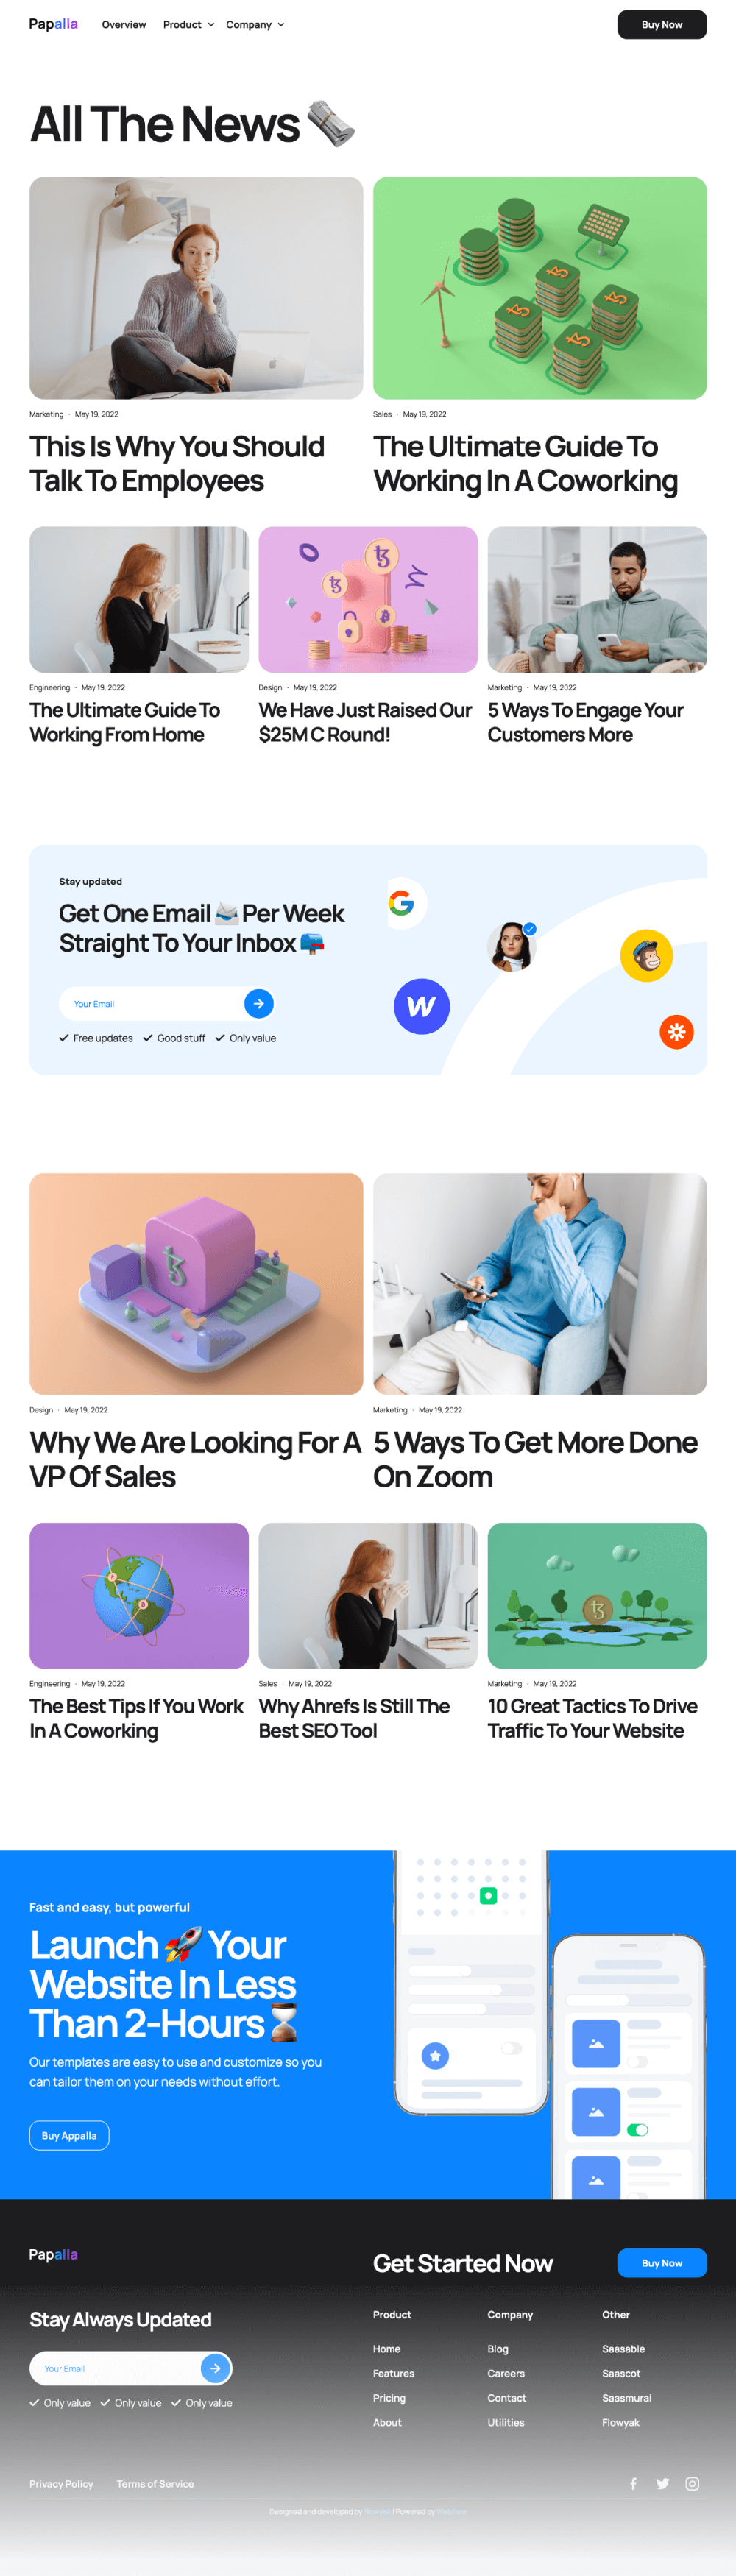Open the Twitter footer icon
This screenshot has height=2576, width=736.
(x=662, y=2483)
